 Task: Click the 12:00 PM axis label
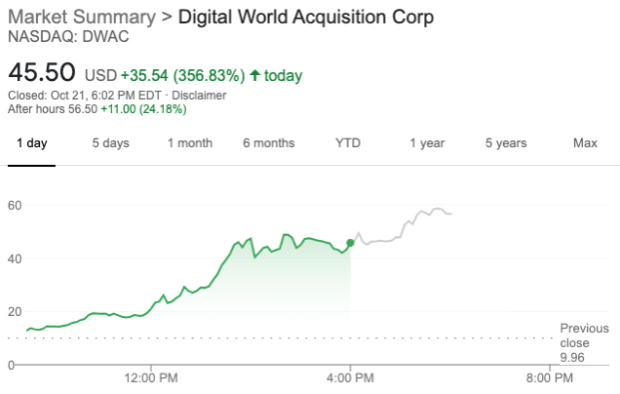(151, 378)
